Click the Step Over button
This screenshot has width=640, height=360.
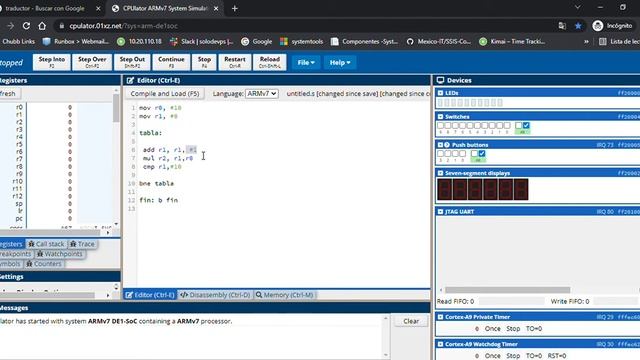point(92,62)
